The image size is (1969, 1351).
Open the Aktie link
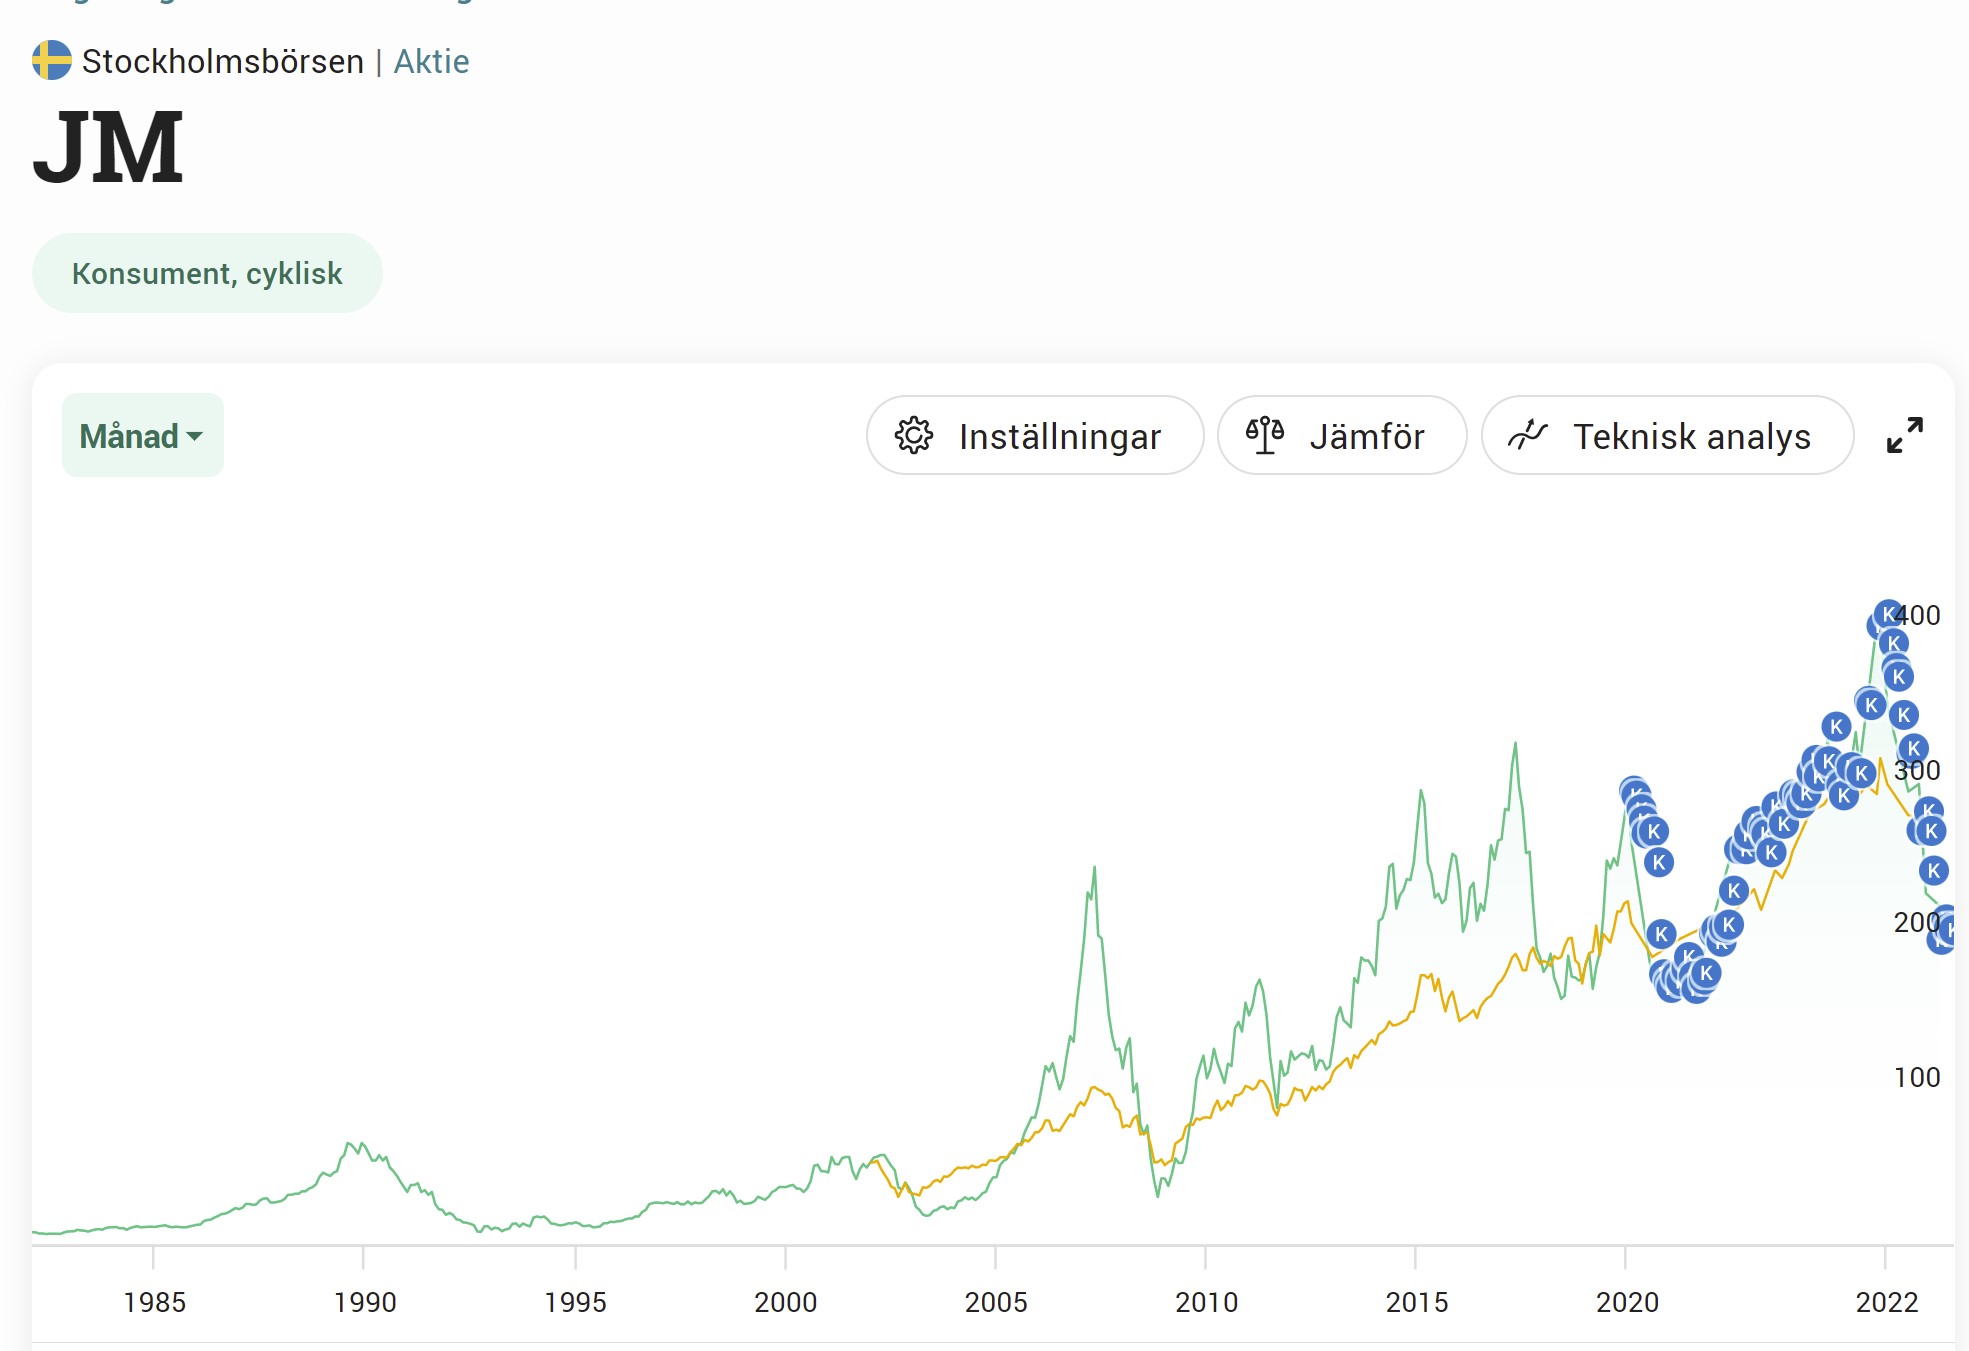click(431, 61)
